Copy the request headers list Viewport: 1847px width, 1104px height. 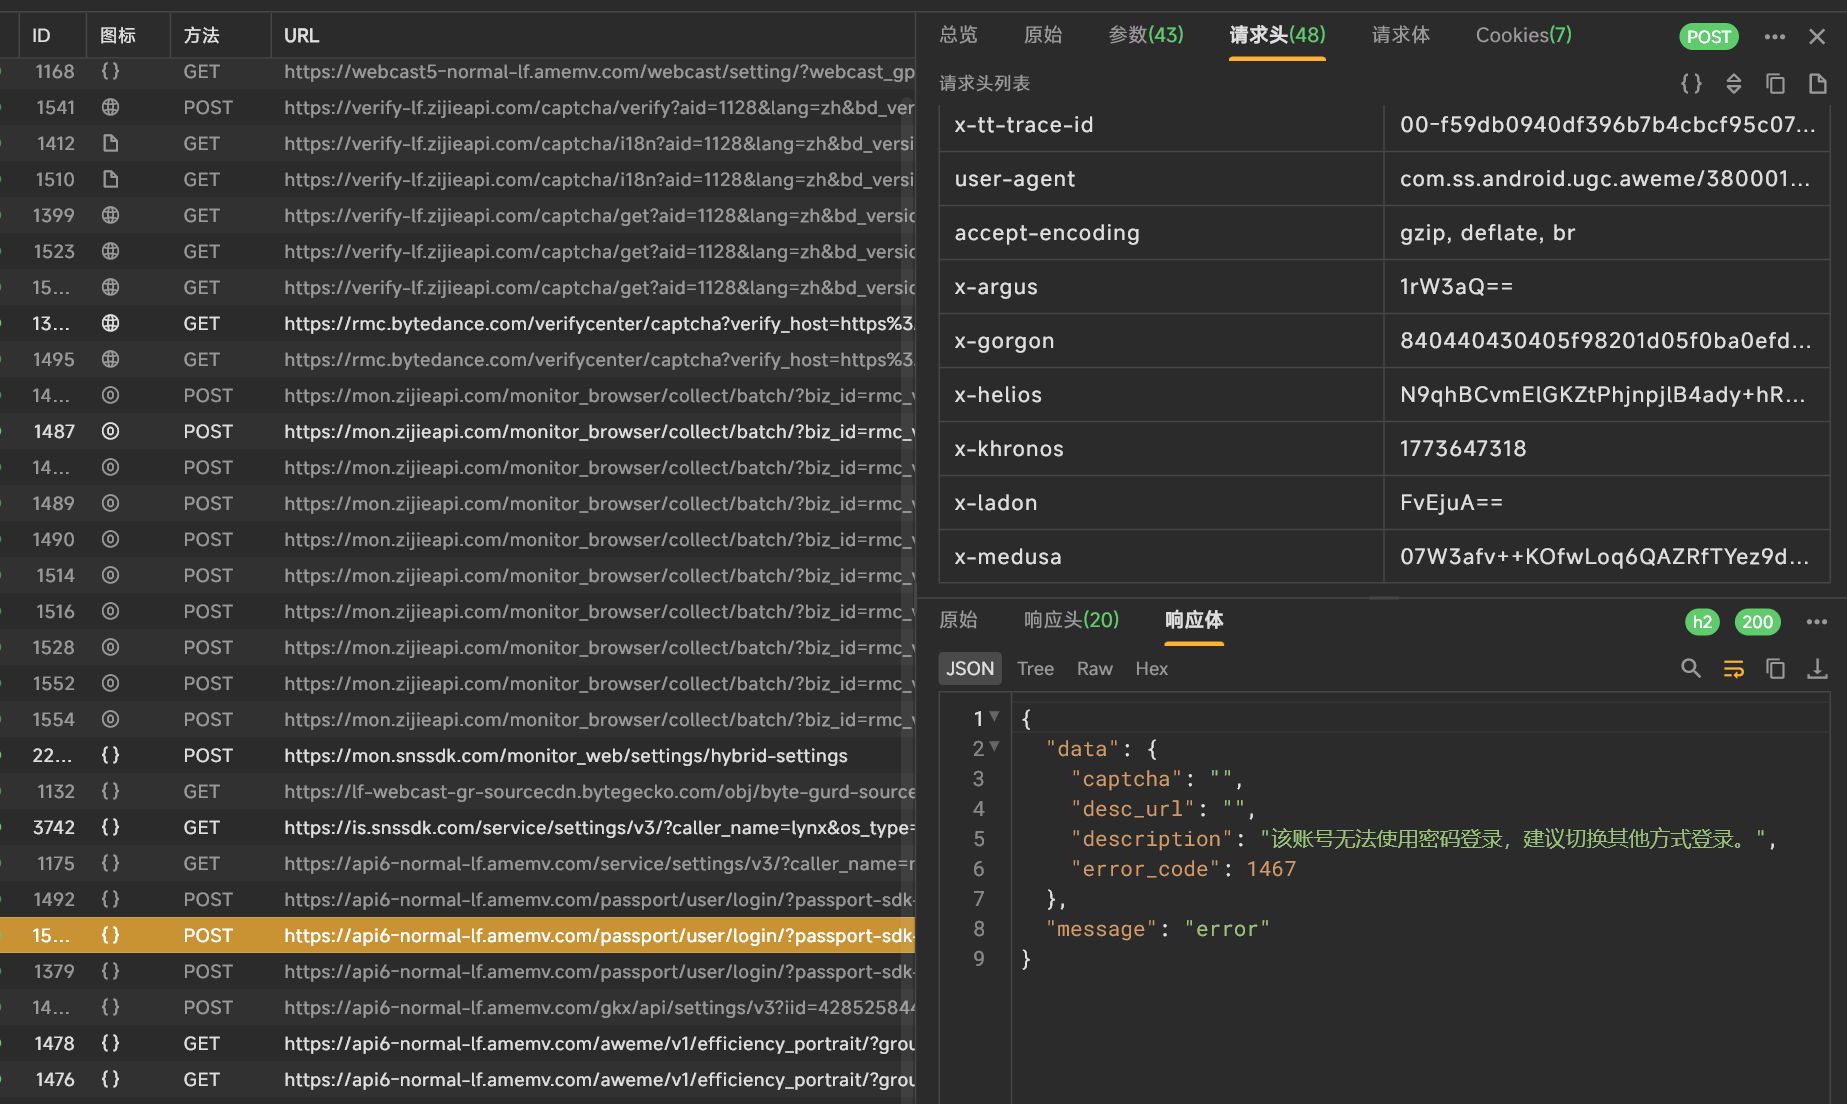click(x=1775, y=84)
